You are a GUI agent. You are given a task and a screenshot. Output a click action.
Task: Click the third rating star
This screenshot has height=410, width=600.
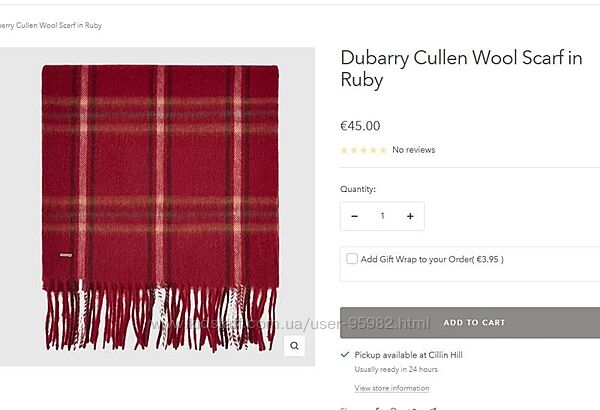tap(364, 150)
